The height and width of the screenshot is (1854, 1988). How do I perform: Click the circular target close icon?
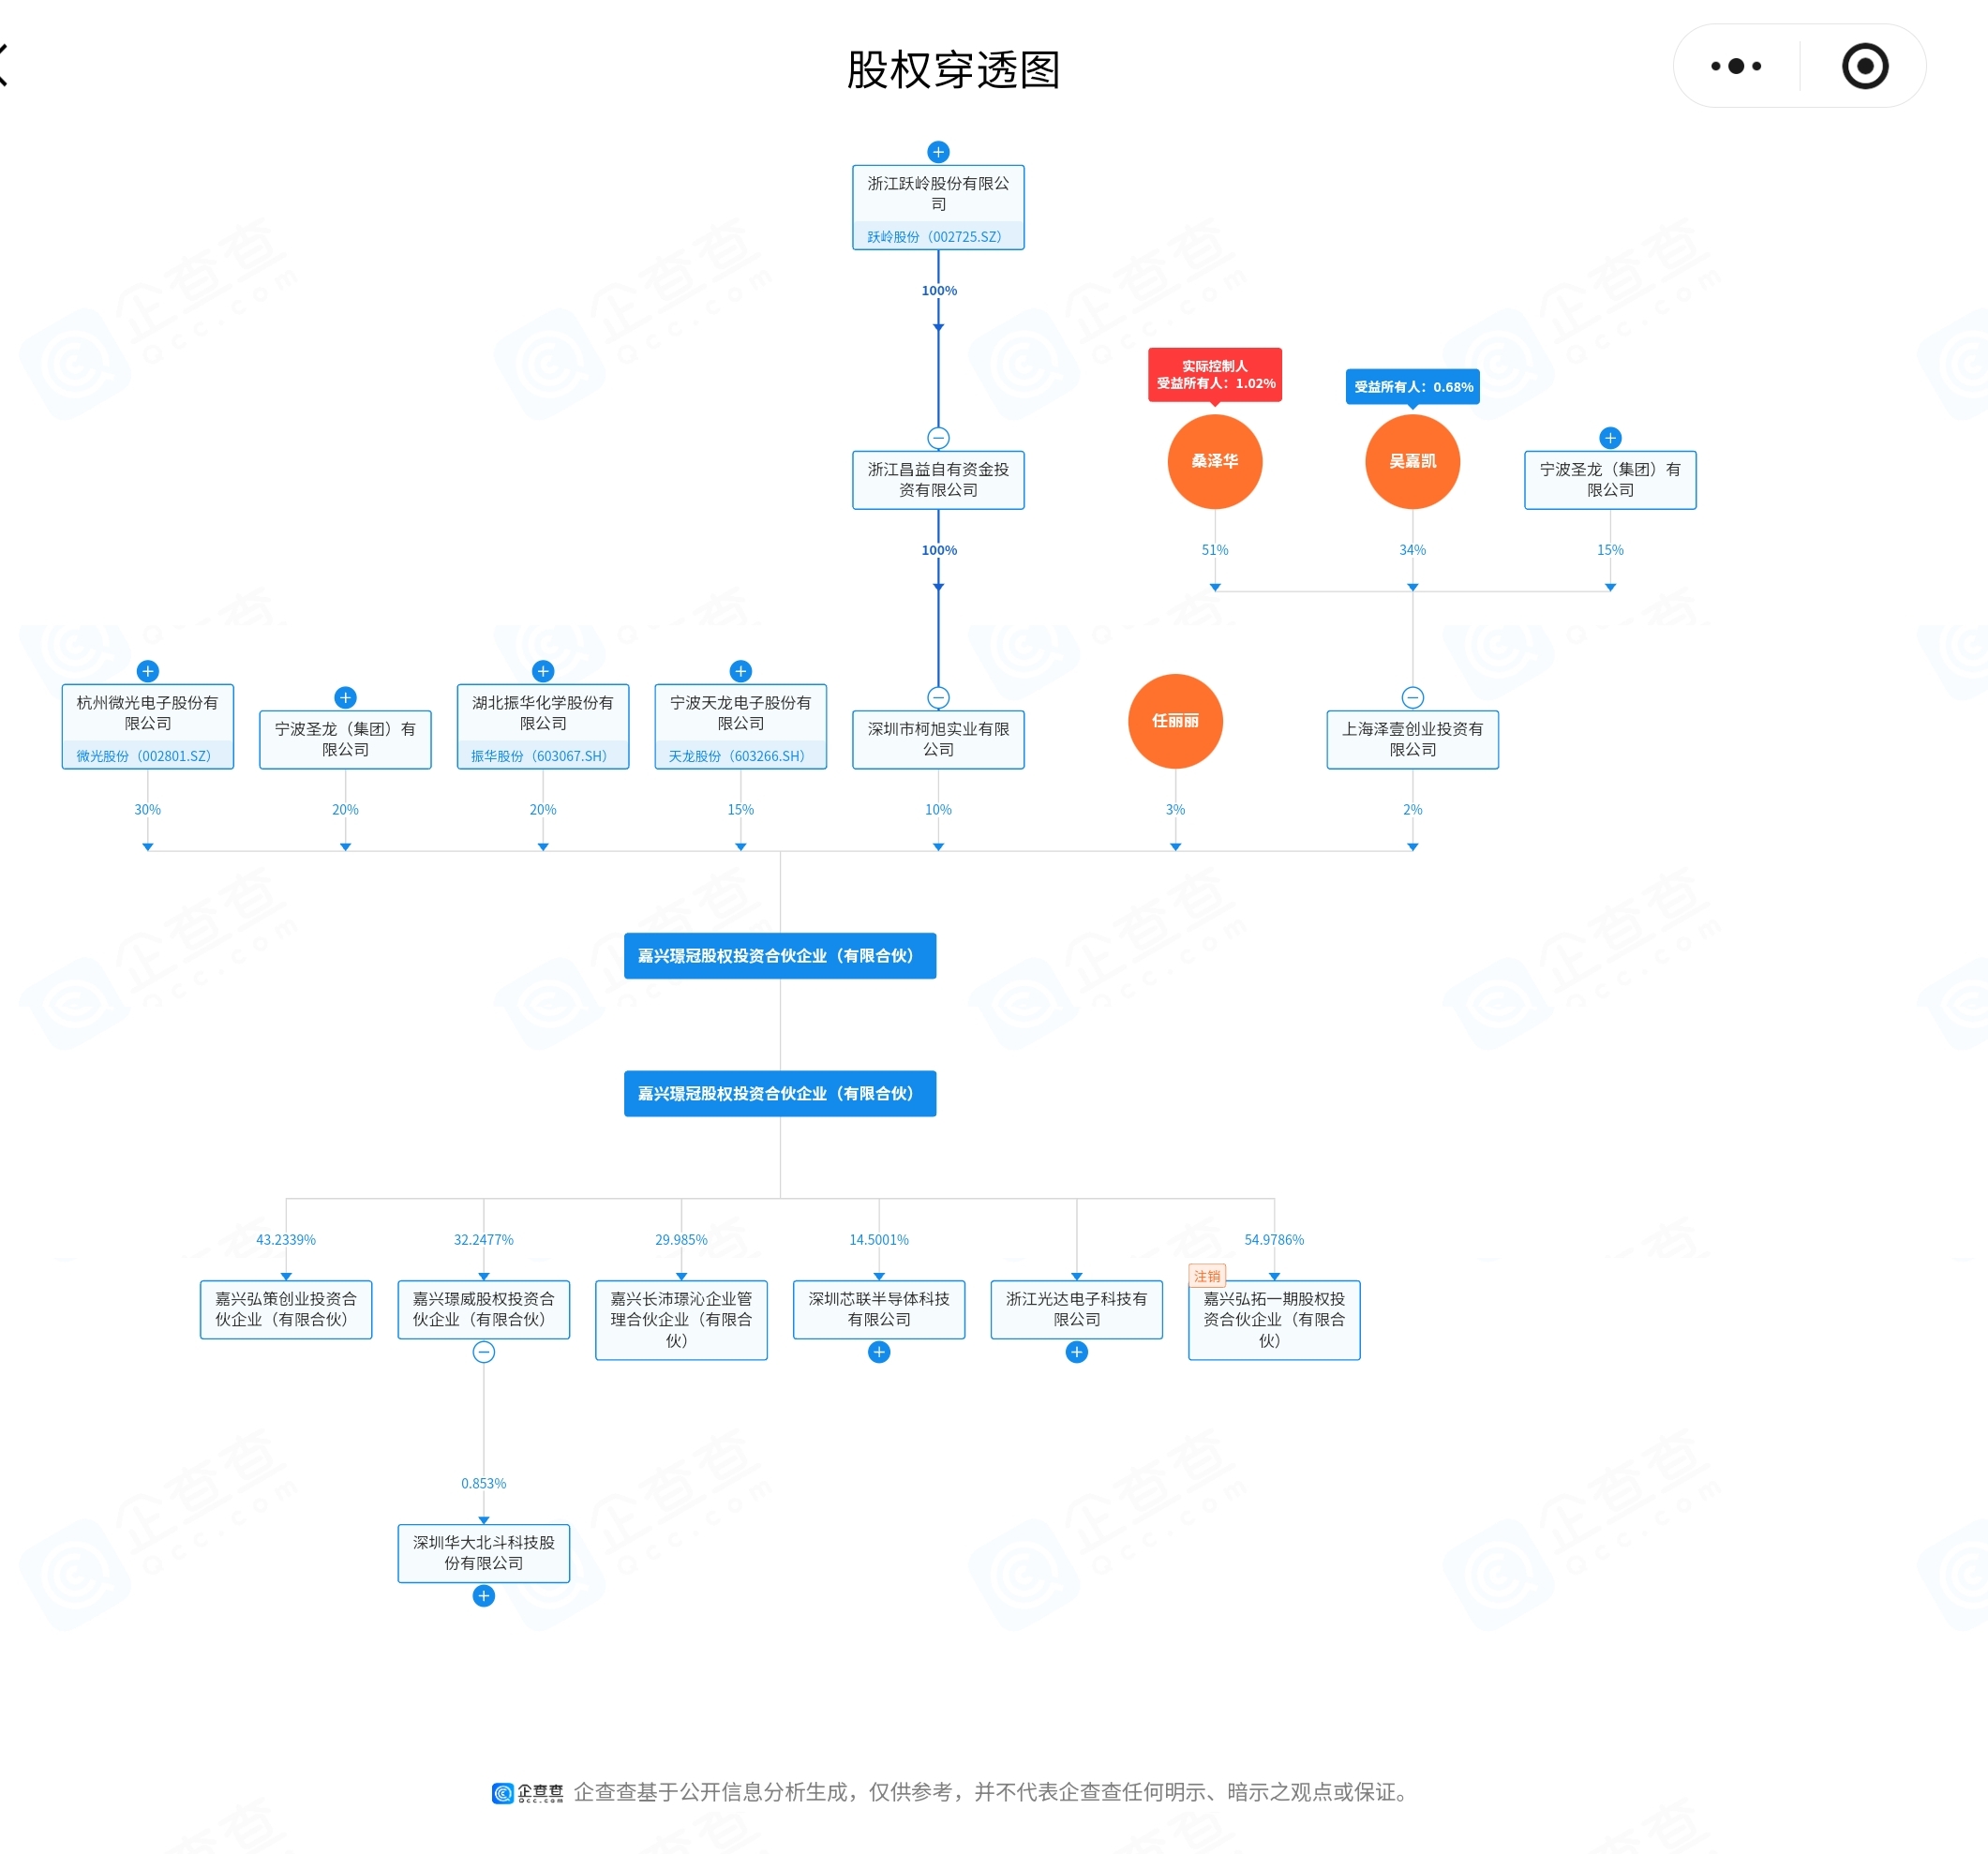(x=1864, y=66)
